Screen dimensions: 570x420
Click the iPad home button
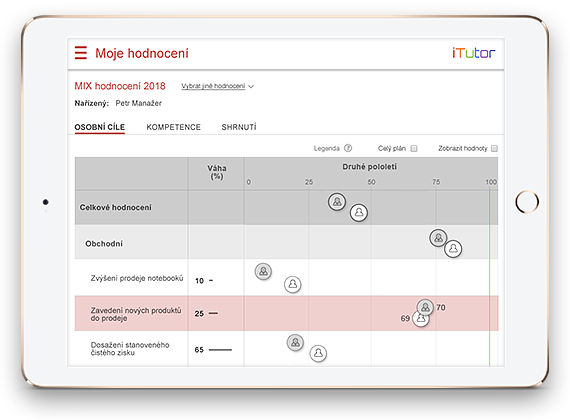coord(527,201)
